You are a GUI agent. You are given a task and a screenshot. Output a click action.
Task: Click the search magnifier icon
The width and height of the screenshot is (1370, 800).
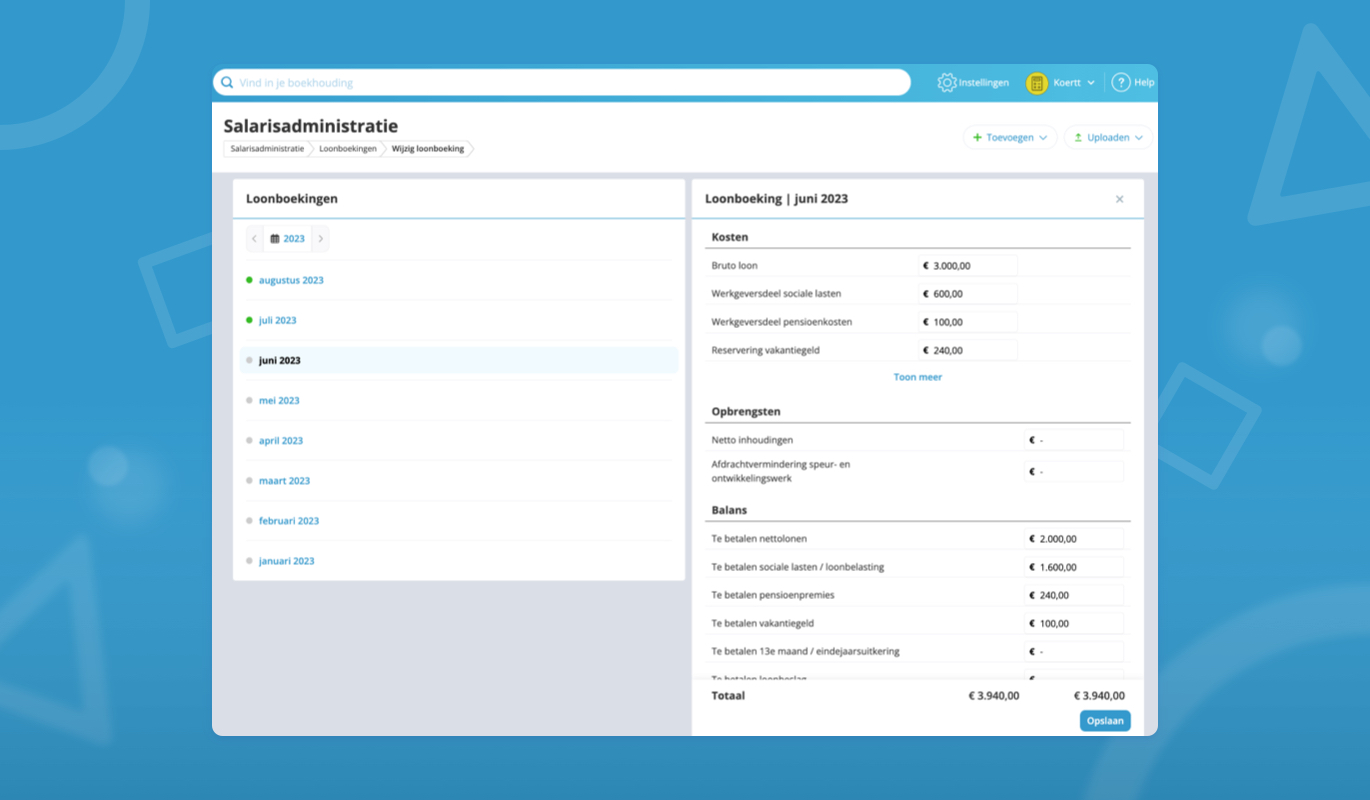[x=227, y=83]
